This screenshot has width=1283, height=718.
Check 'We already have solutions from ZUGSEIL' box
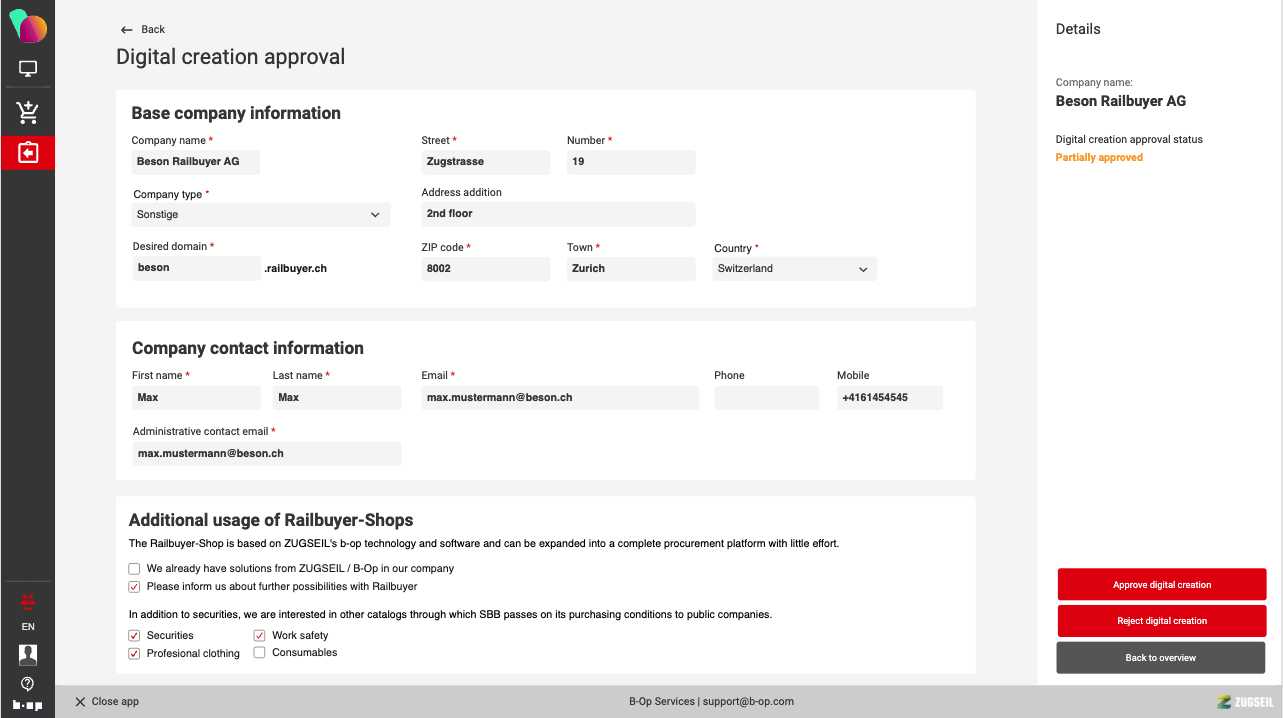coord(135,569)
